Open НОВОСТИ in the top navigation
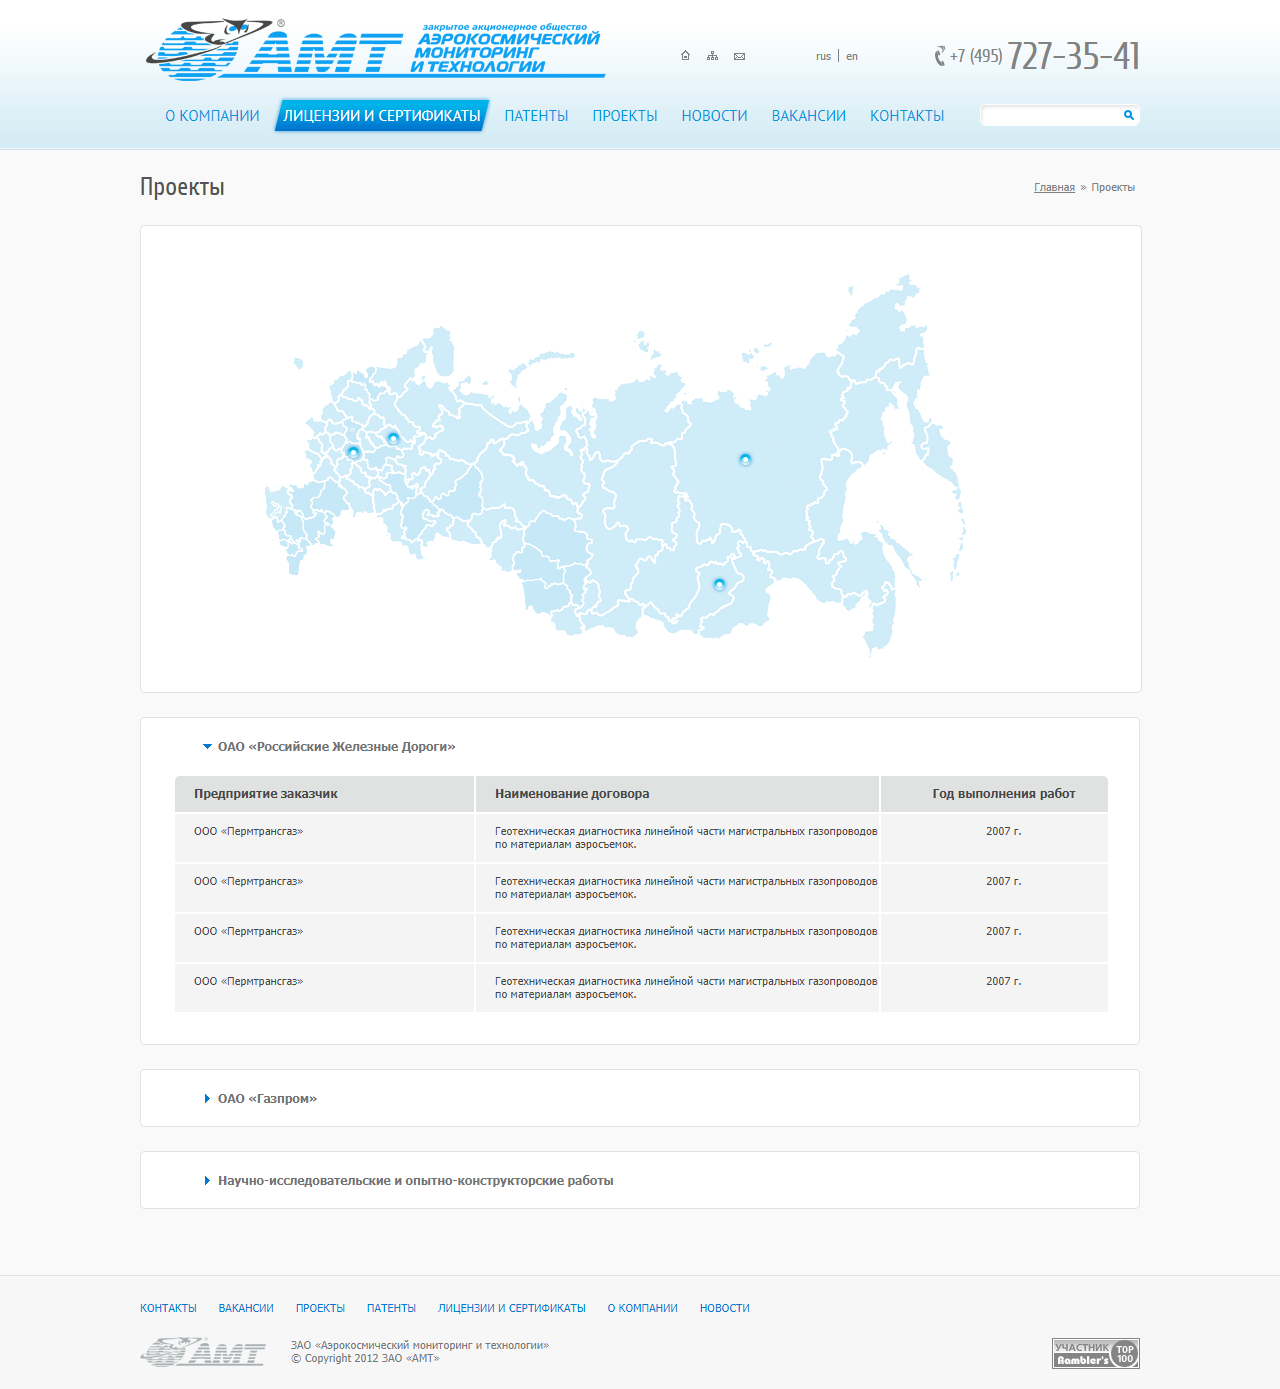Image resolution: width=1280 pixels, height=1389 pixels. pyautogui.click(x=714, y=116)
